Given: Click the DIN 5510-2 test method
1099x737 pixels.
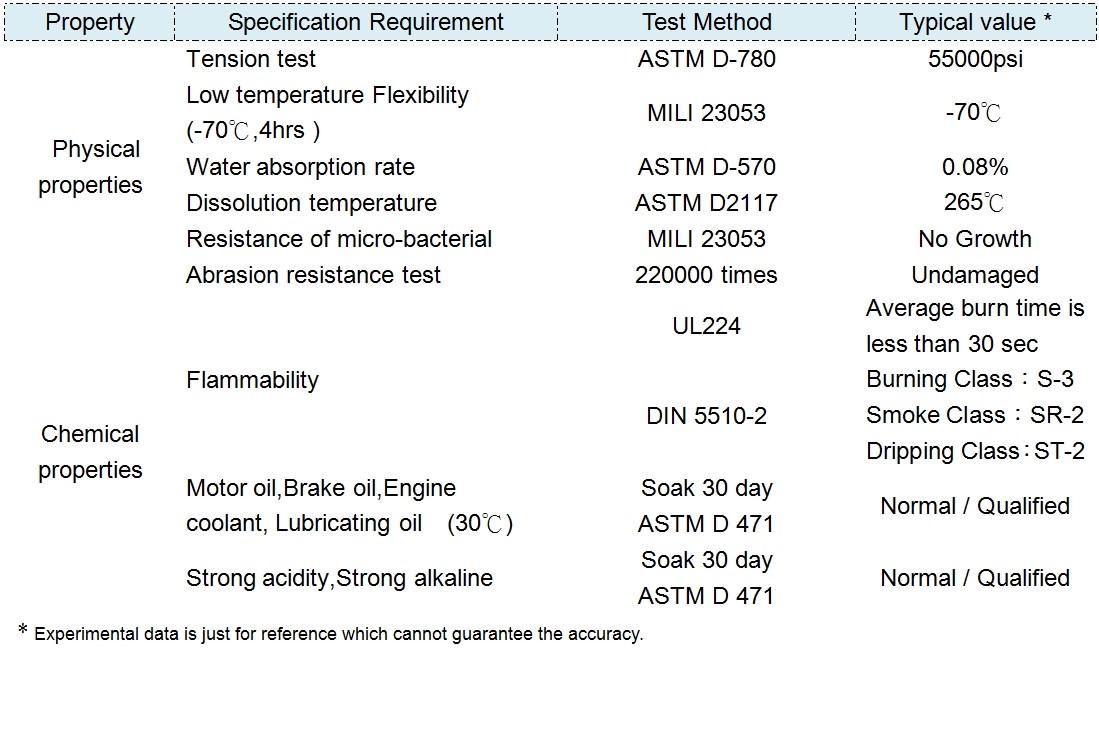Looking at the screenshot, I should [706, 416].
